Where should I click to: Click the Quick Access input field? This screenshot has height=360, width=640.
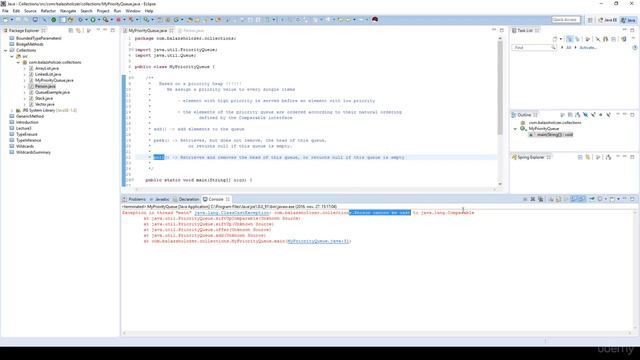pos(565,20)
